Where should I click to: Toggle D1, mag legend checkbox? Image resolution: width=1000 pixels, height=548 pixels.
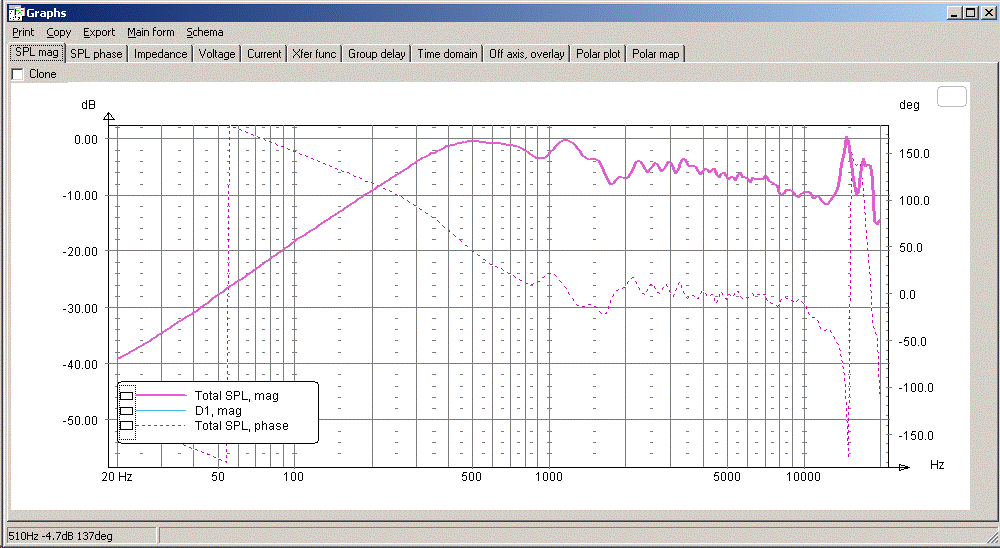pos(127,411)
